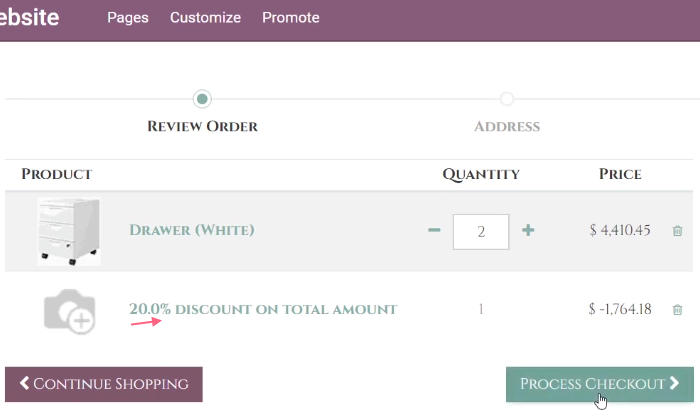Increase Drawer quantity with plus icon

pos(528,231)
